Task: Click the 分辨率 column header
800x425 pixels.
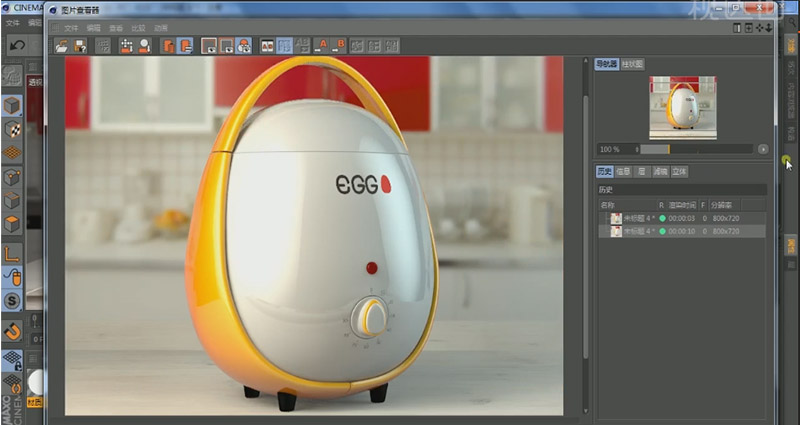Action: coord(721,205)
